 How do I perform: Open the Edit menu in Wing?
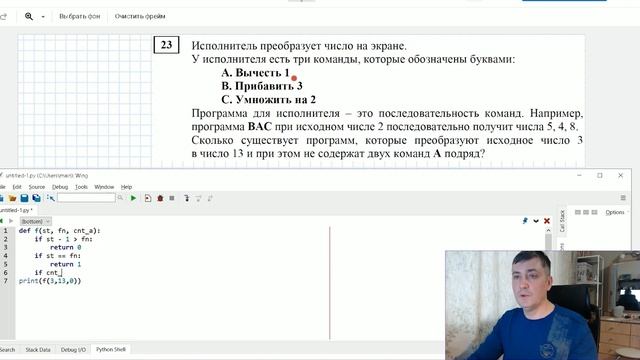pyautogui.click(x=17, y=187)
